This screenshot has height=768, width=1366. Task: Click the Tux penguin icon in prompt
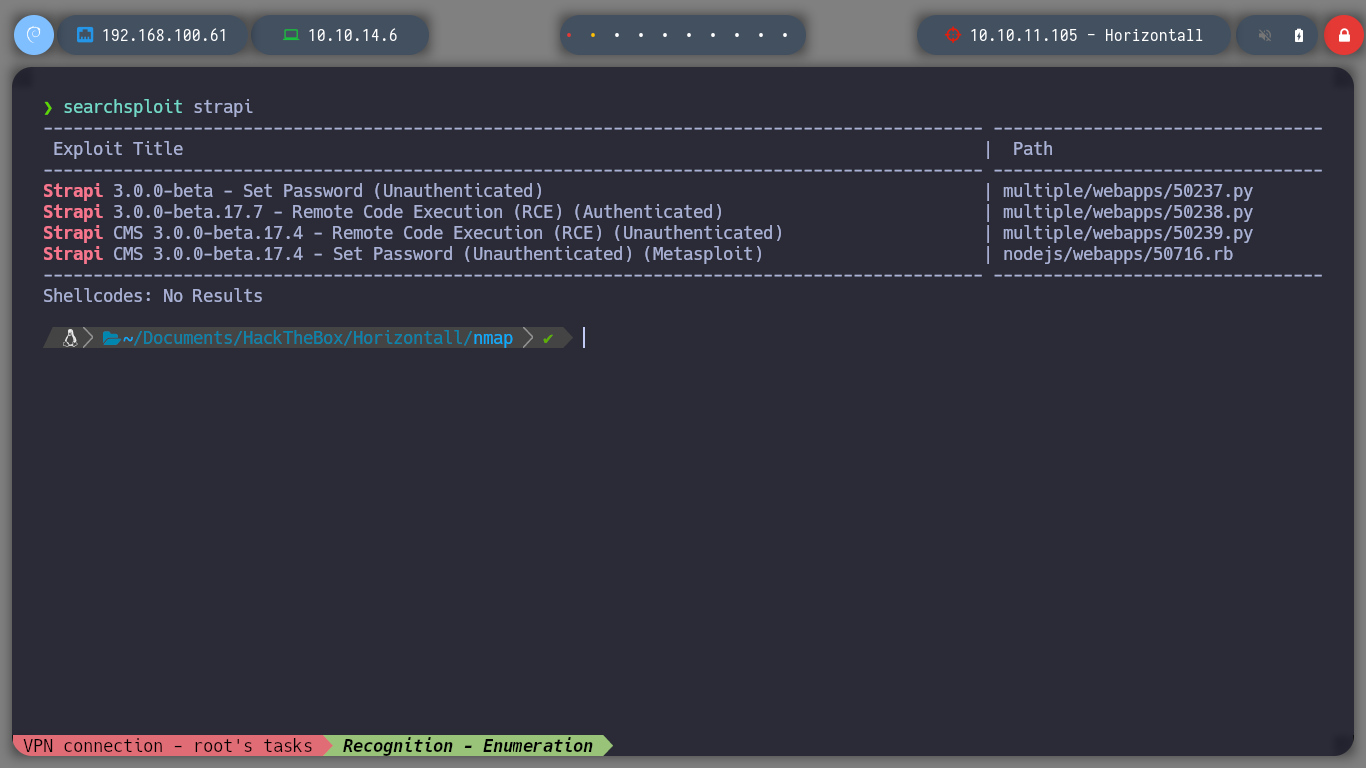[x=70, y=338]
